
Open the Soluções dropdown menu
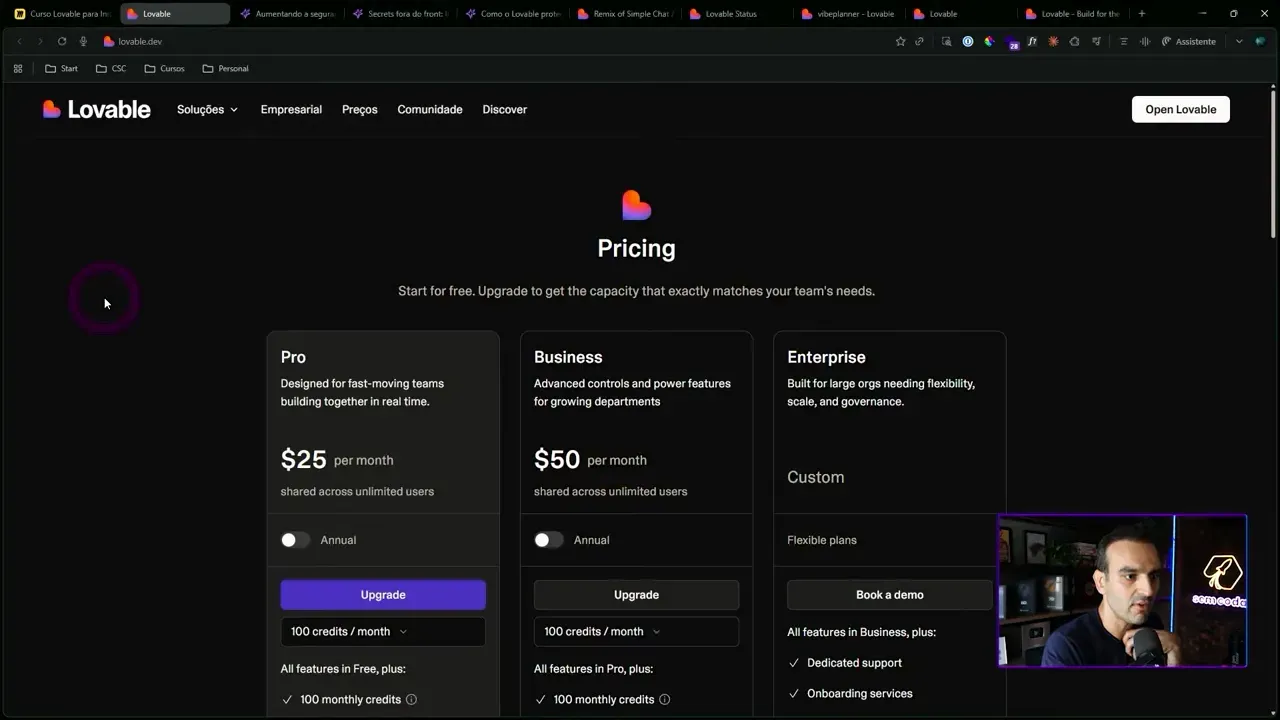tap(206, 109)
